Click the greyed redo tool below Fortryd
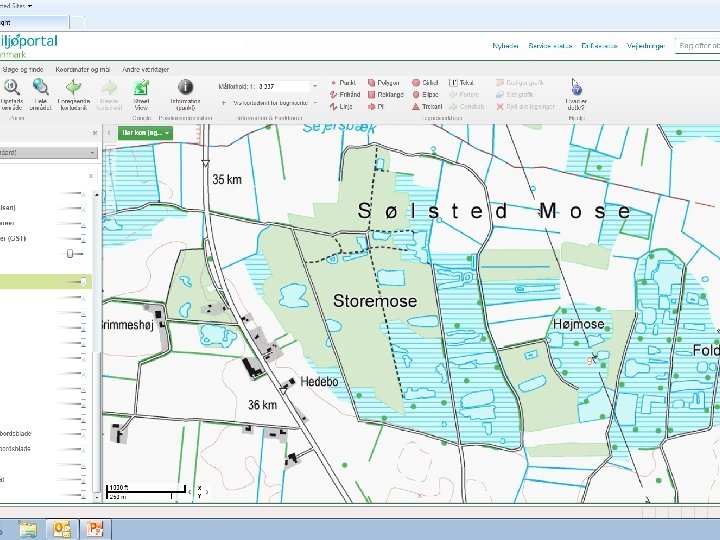 [467, 107]
